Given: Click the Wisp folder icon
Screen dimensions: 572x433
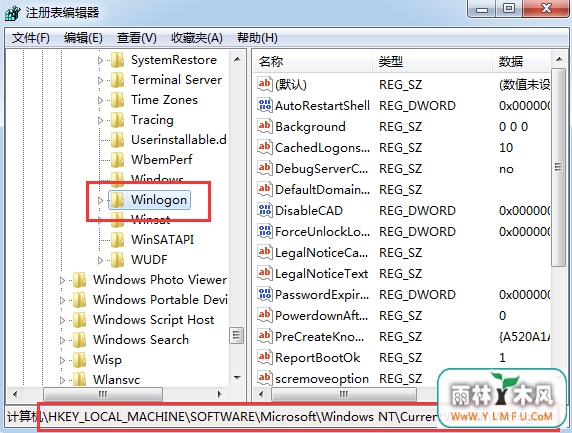Looking at the screenshot, I should click(79, 360).
